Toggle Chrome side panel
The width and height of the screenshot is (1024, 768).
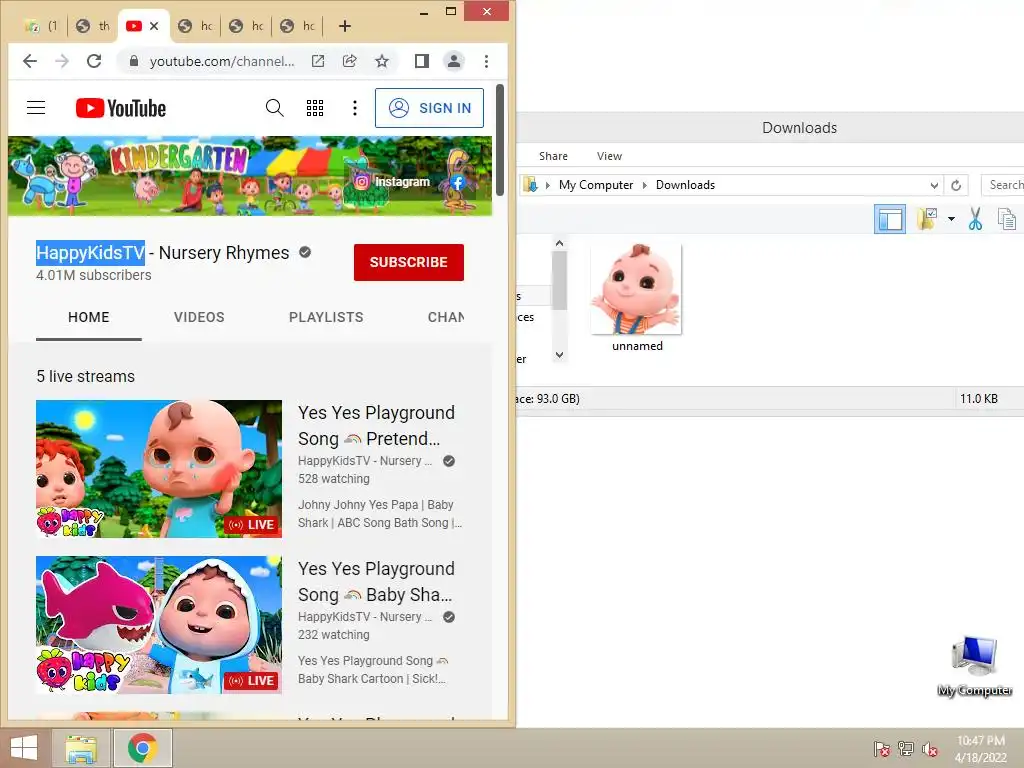[x=422, y=61]
